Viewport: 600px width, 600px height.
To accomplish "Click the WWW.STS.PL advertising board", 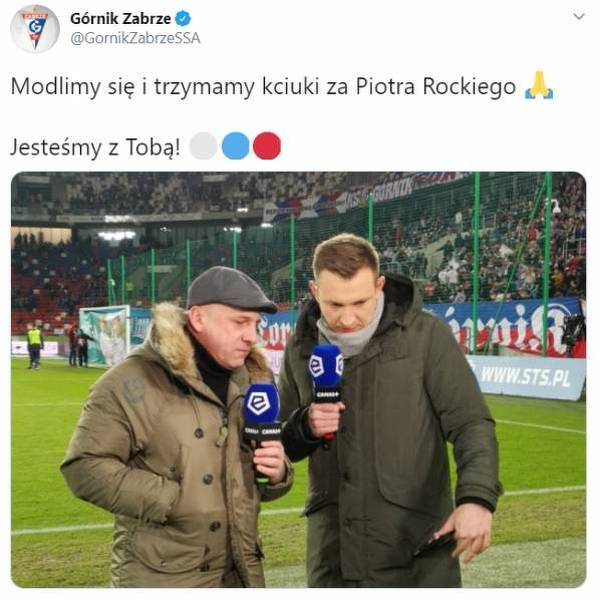I will [527, 377].
